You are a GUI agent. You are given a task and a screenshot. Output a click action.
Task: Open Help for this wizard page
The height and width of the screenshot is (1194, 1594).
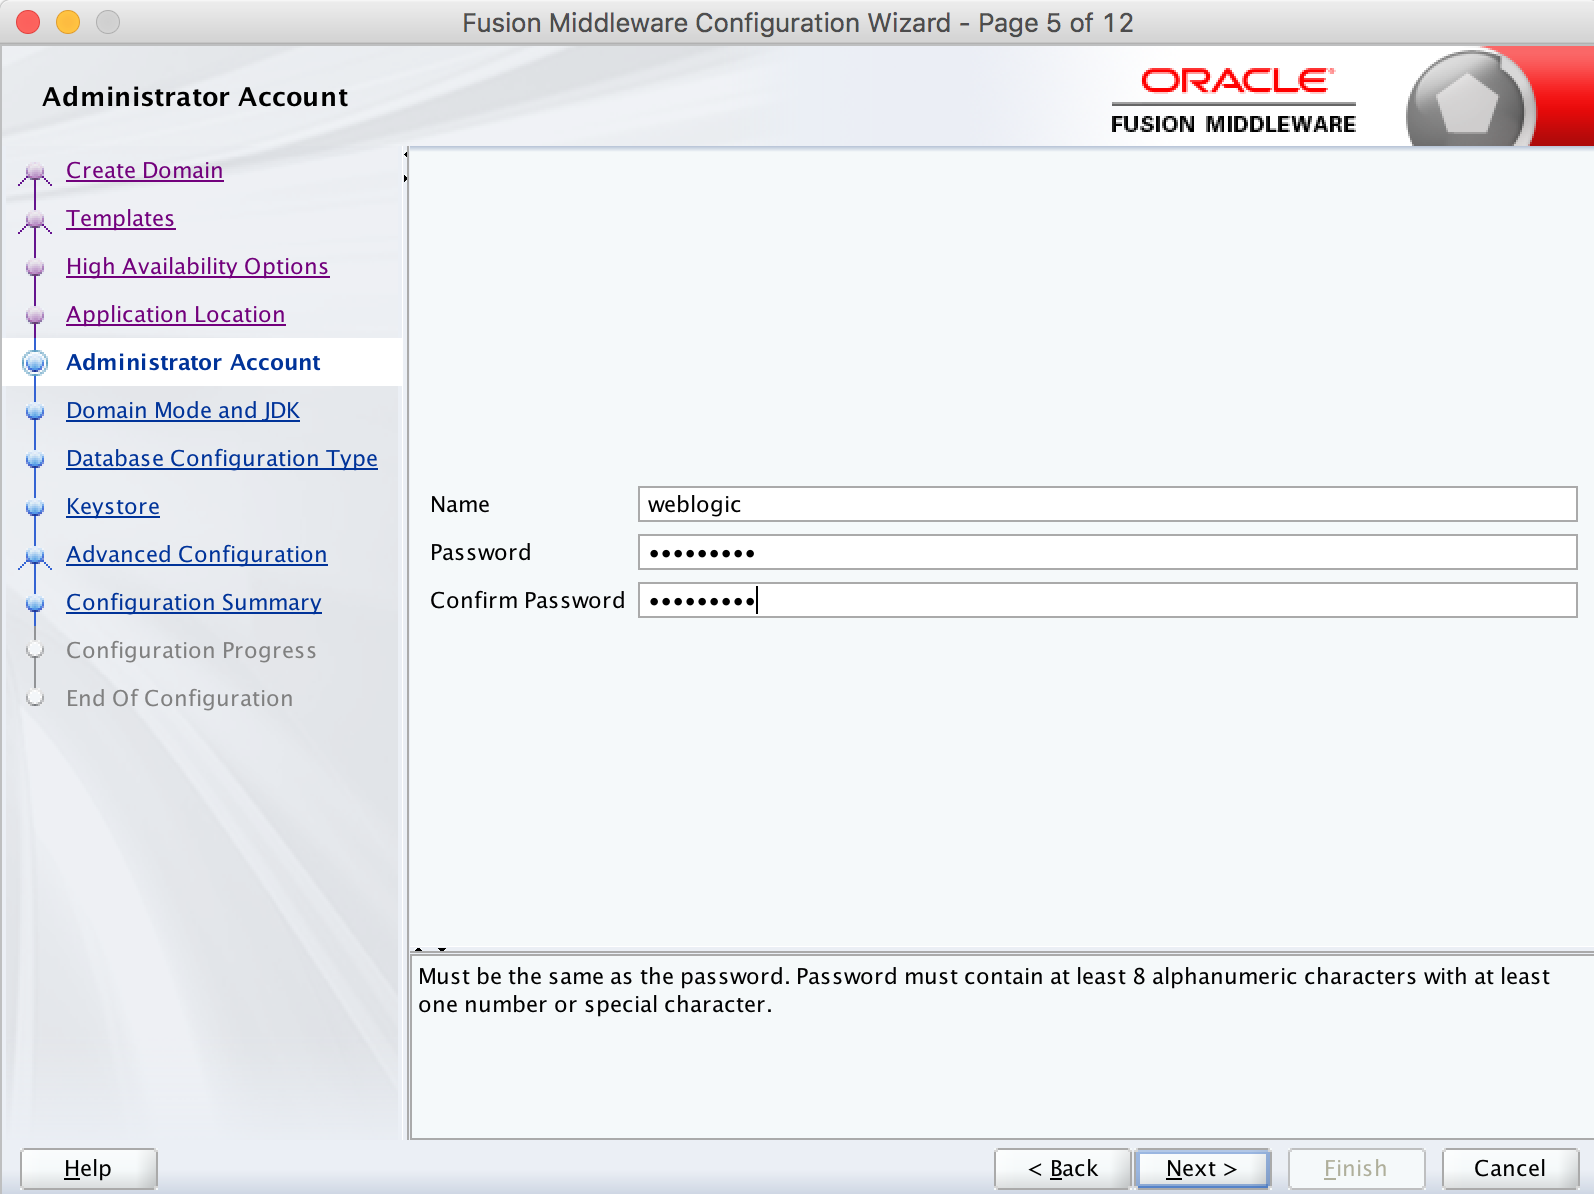click(x=89, y=1168)
